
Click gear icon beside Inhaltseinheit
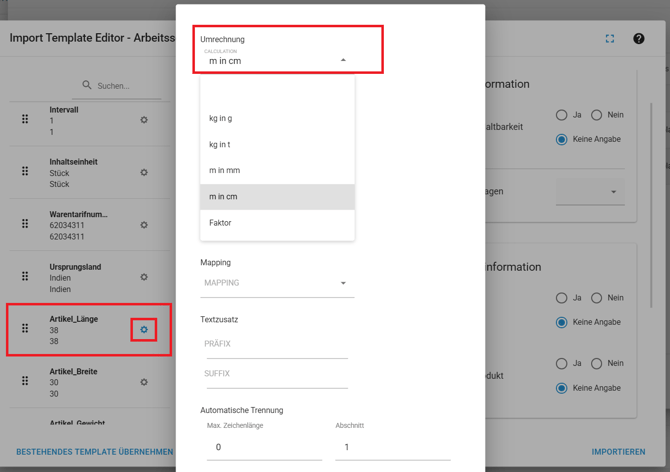point(144,172)
